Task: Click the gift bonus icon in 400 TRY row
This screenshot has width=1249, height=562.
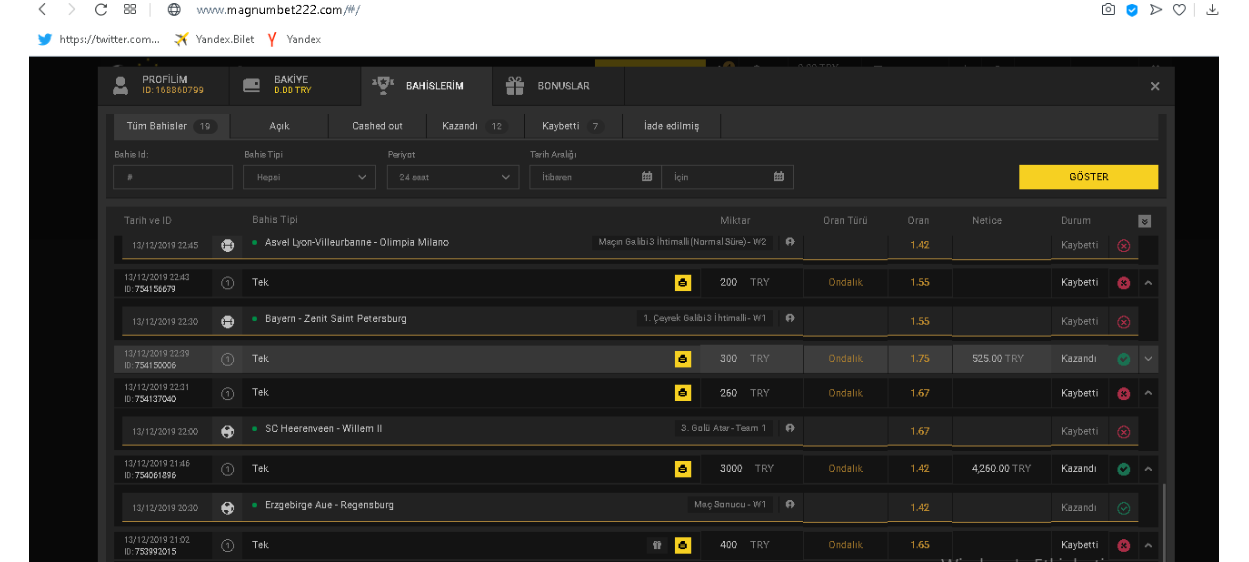Action: pyautogui.click(x=657, y=546)
